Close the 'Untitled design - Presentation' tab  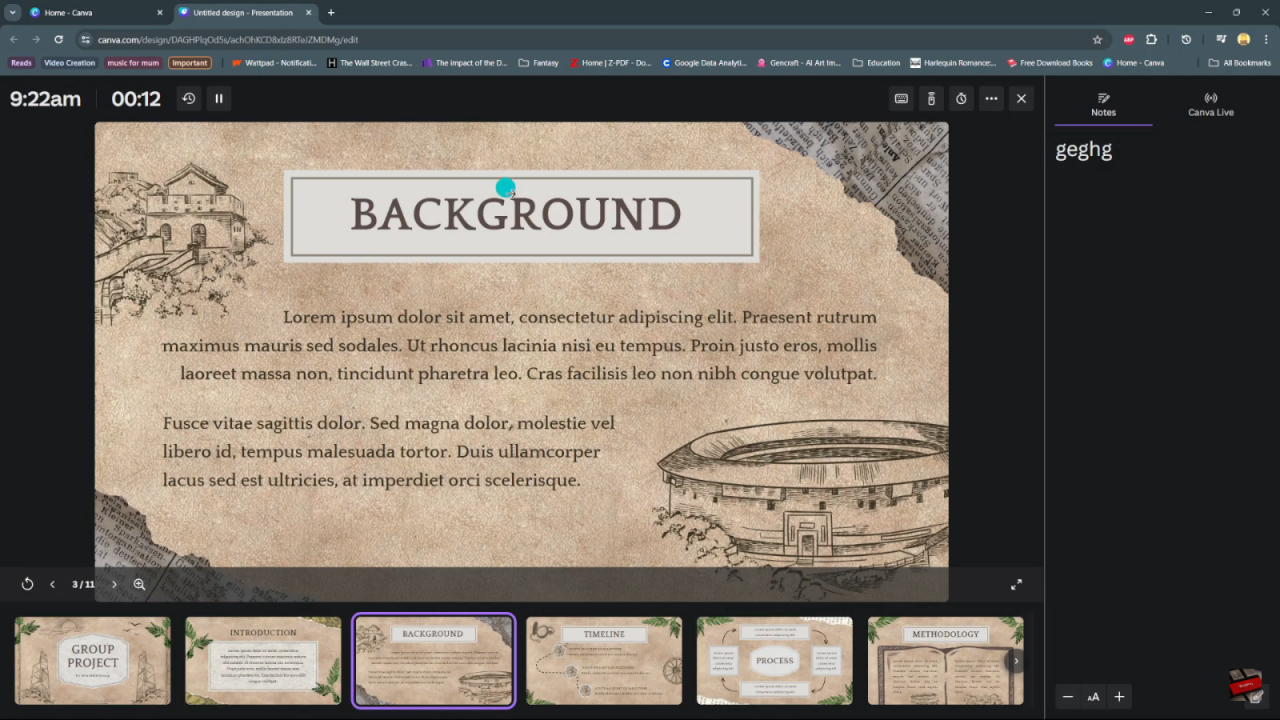[309, 13]
